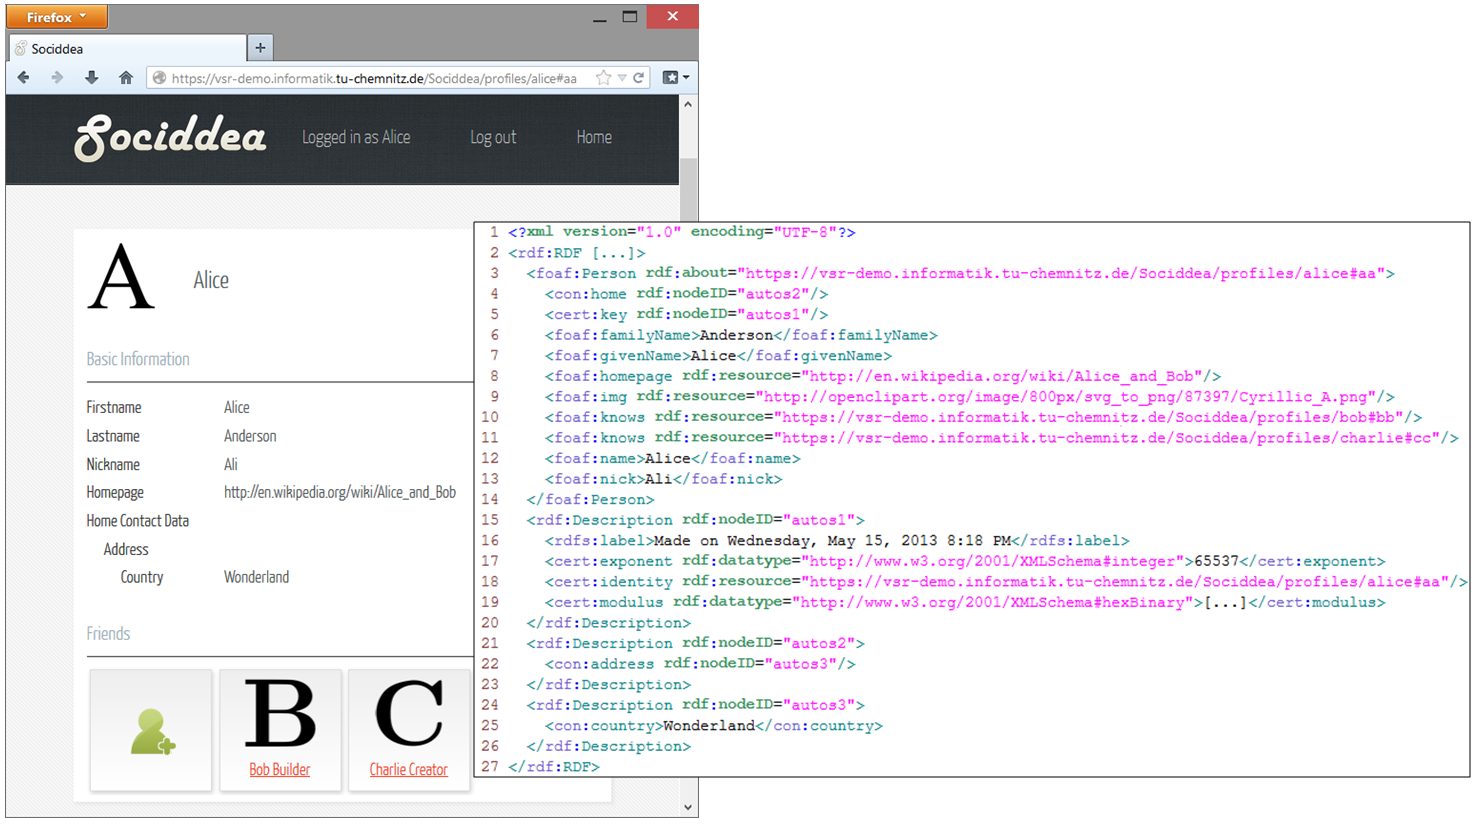This screenshot has width=1475, height=824.
Task: Click the globe site identity icon
Action: coord(159,78)
